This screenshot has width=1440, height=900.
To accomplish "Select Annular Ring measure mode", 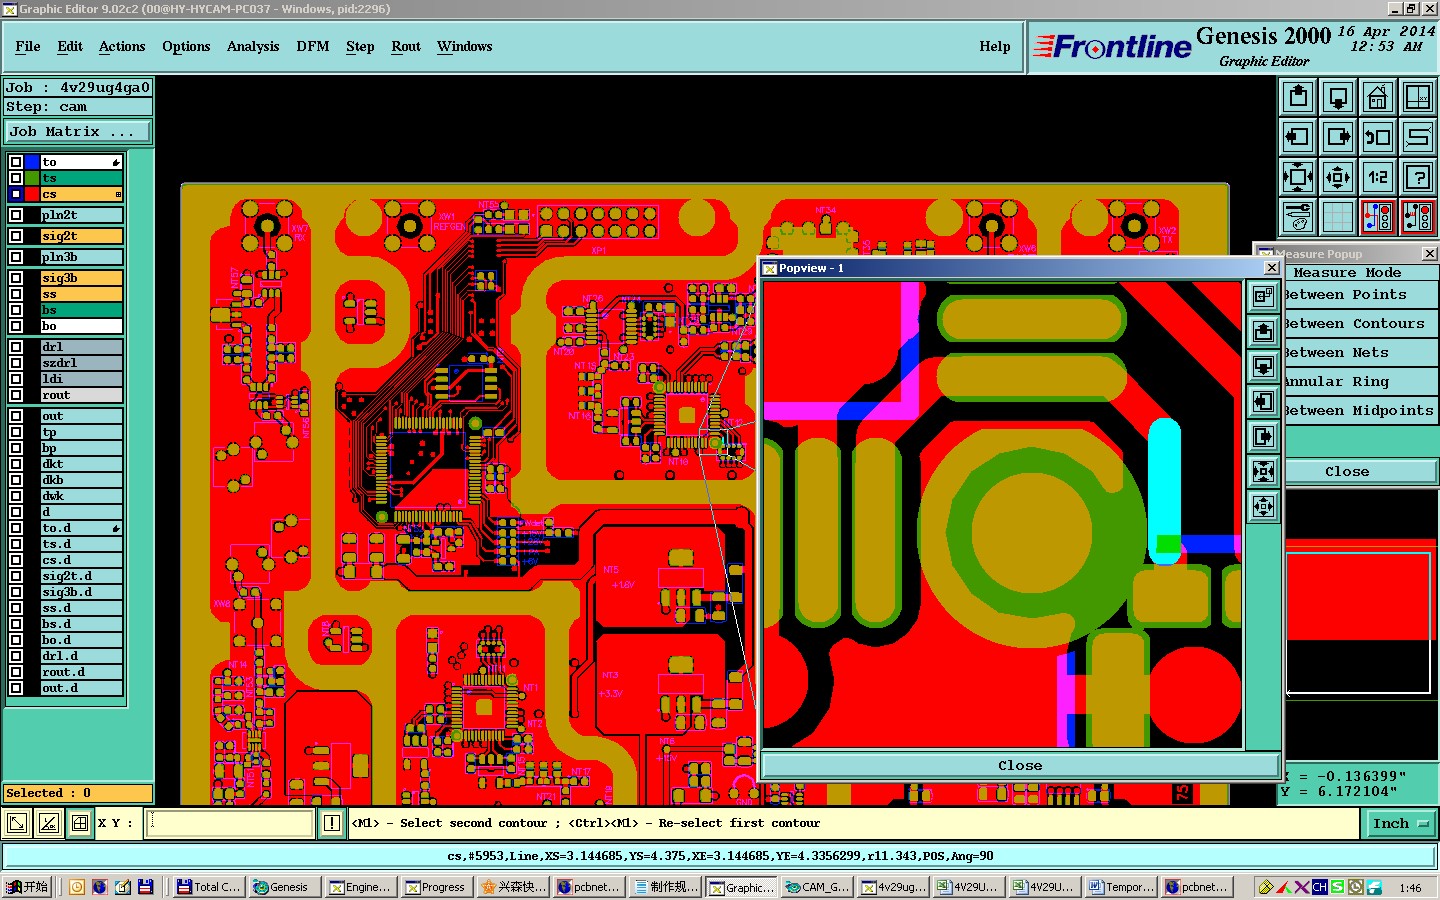I will pos(1360,382).
